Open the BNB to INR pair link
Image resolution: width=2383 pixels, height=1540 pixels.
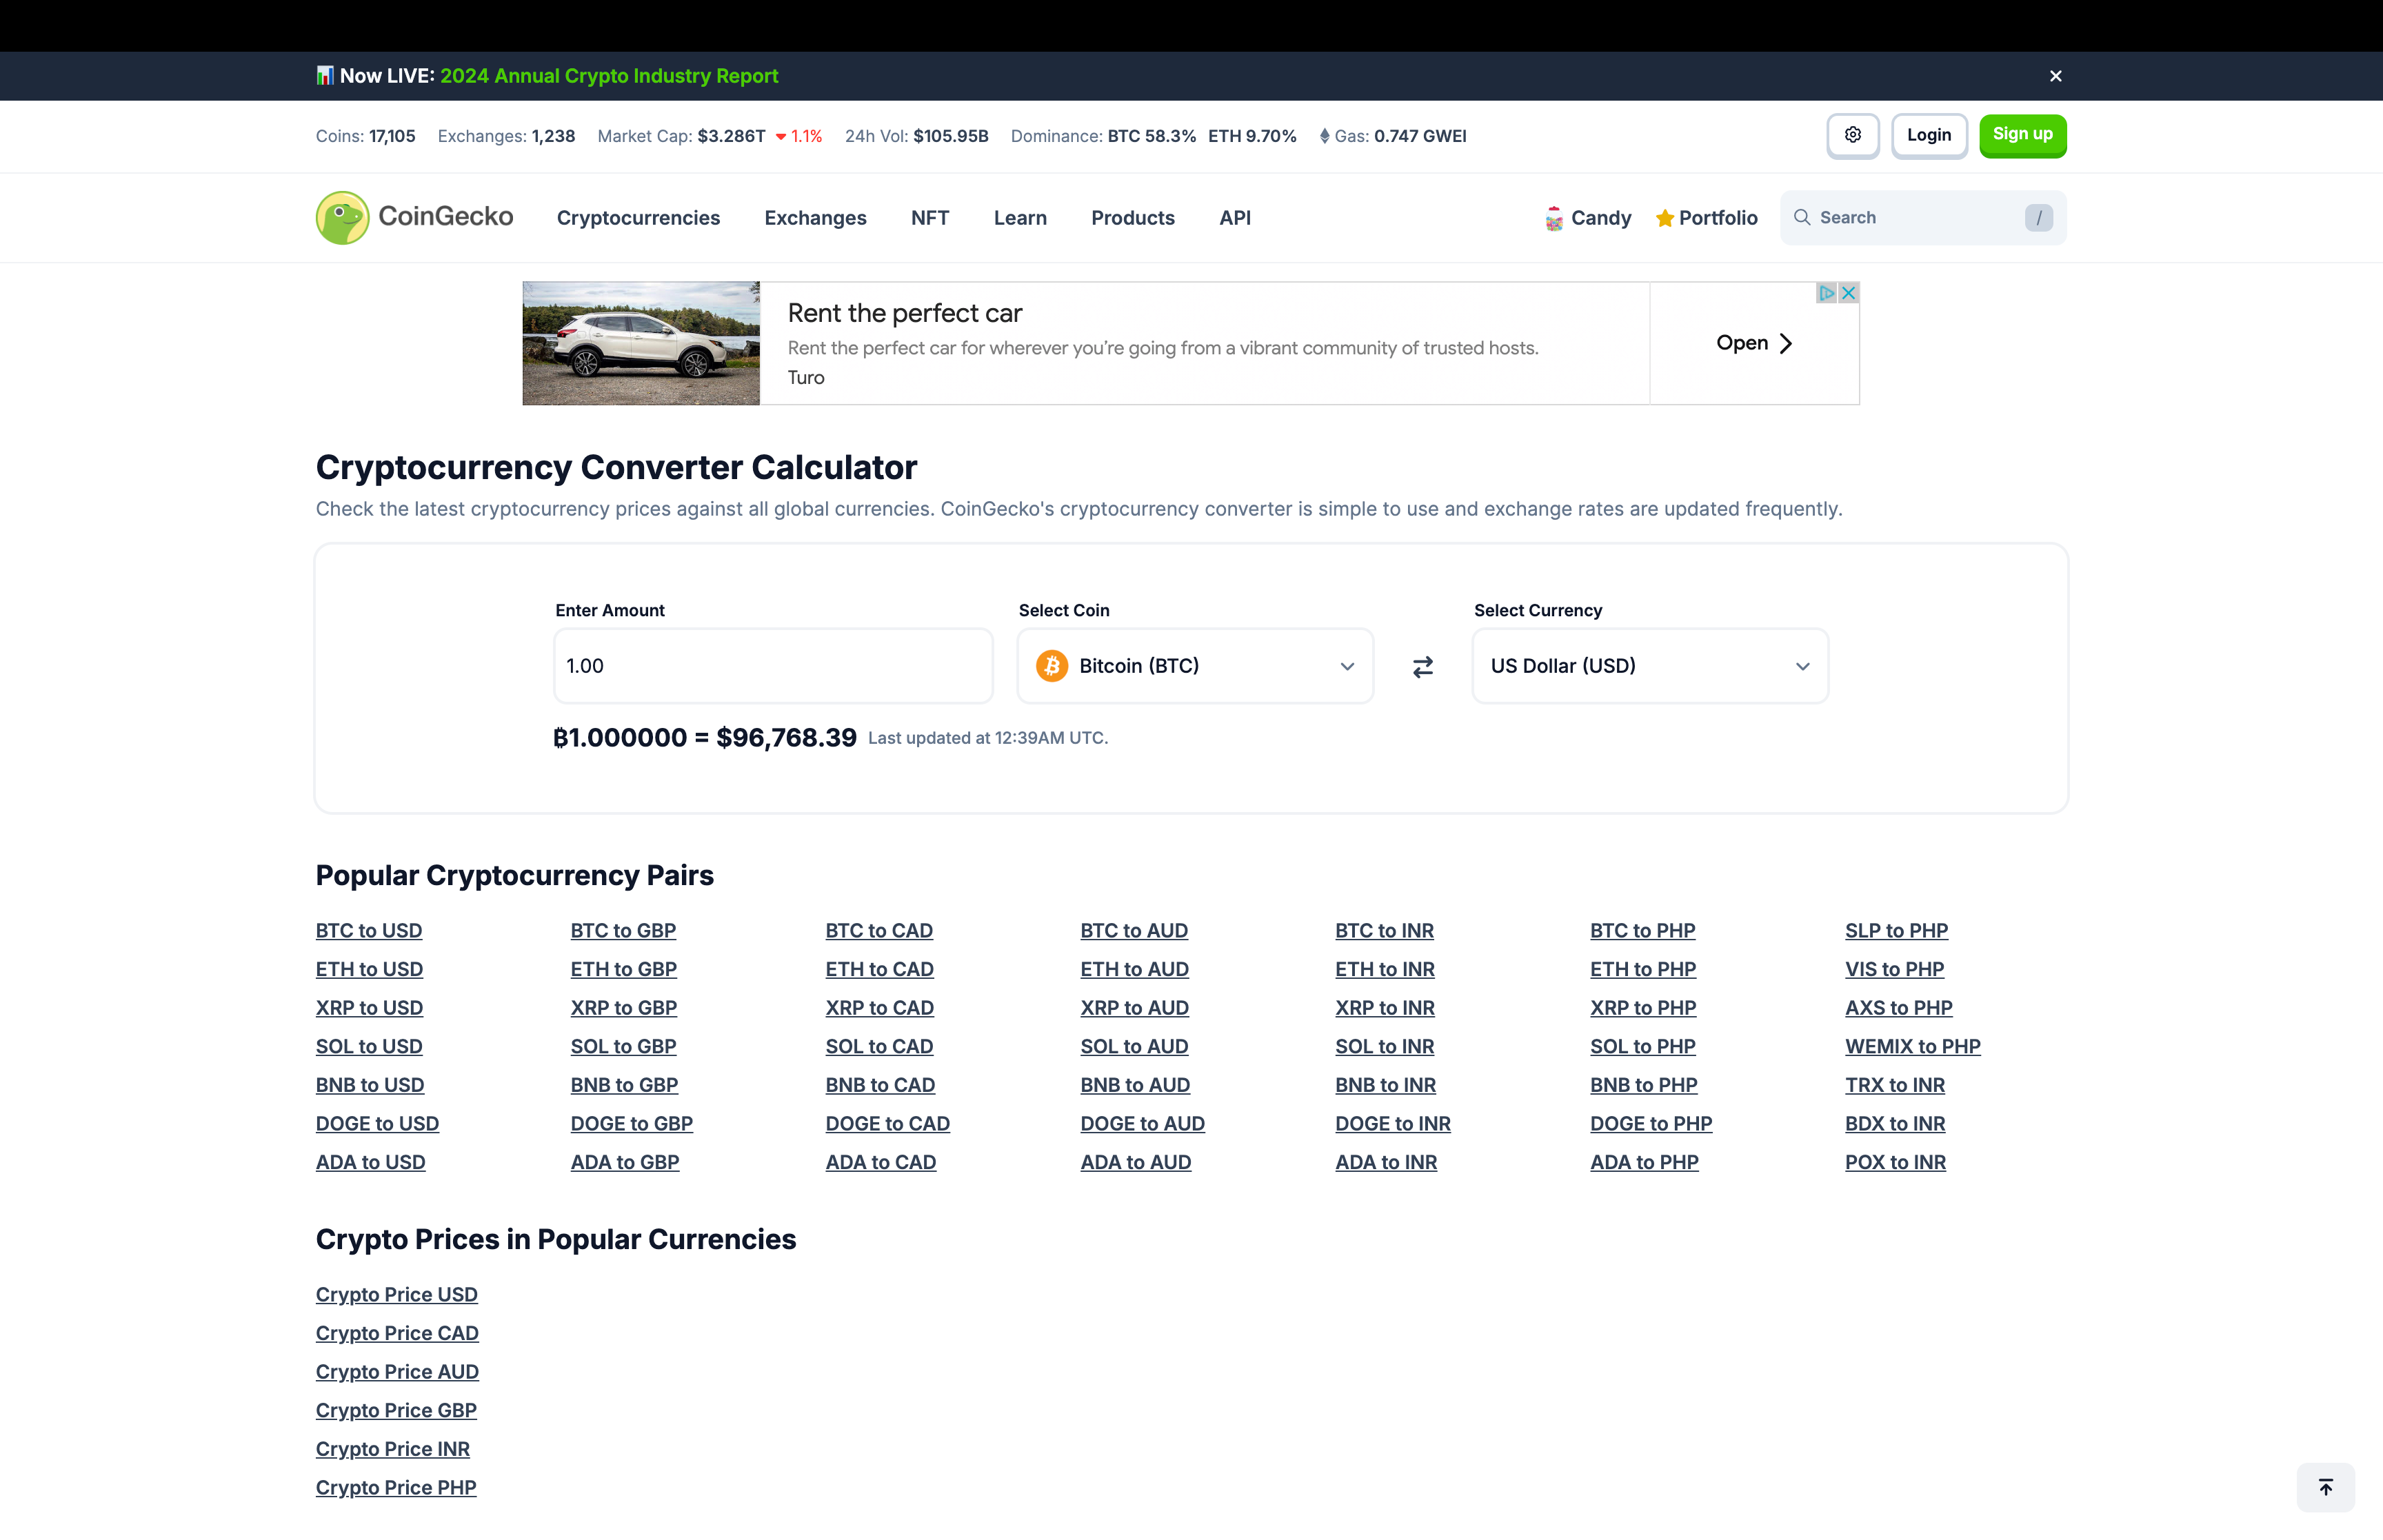click(1385, 1086)
